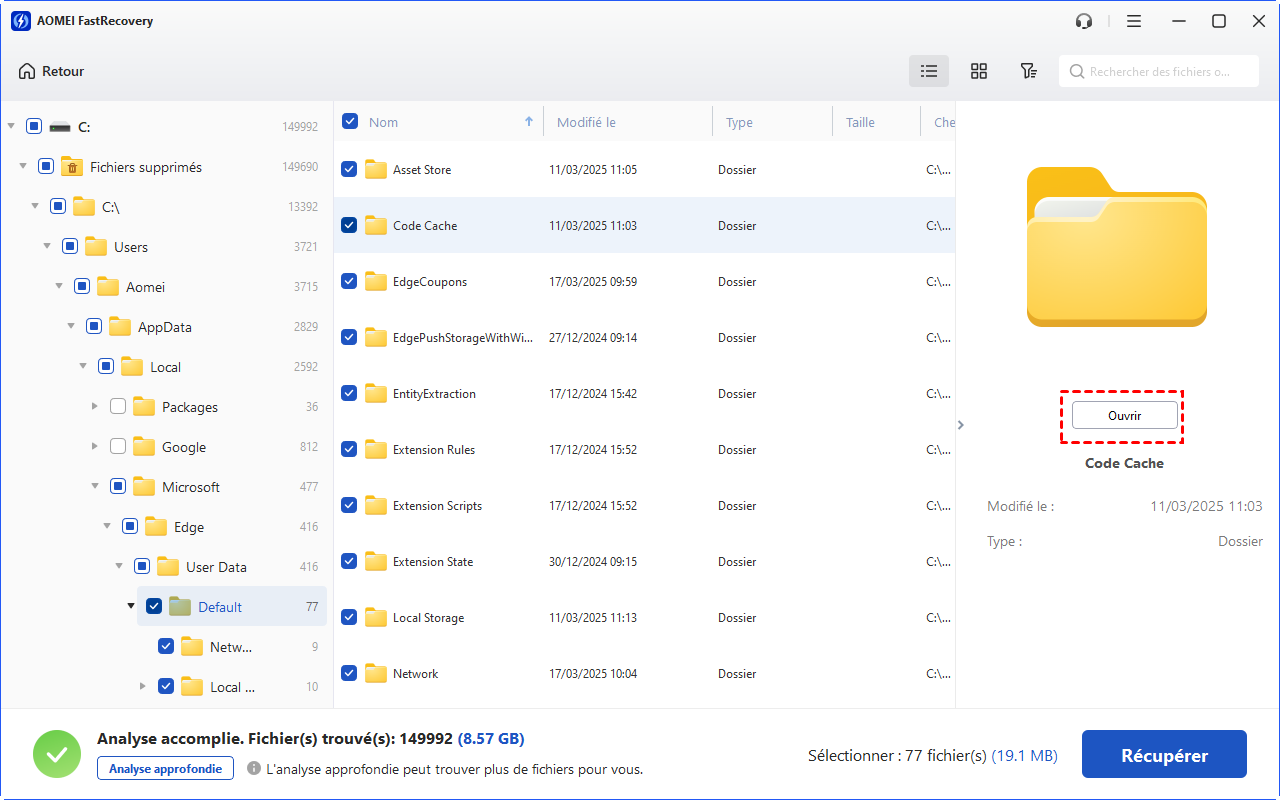Collapse the preview panel arrow
This screenshot has width=1280, height=800.
pos(961,425)
